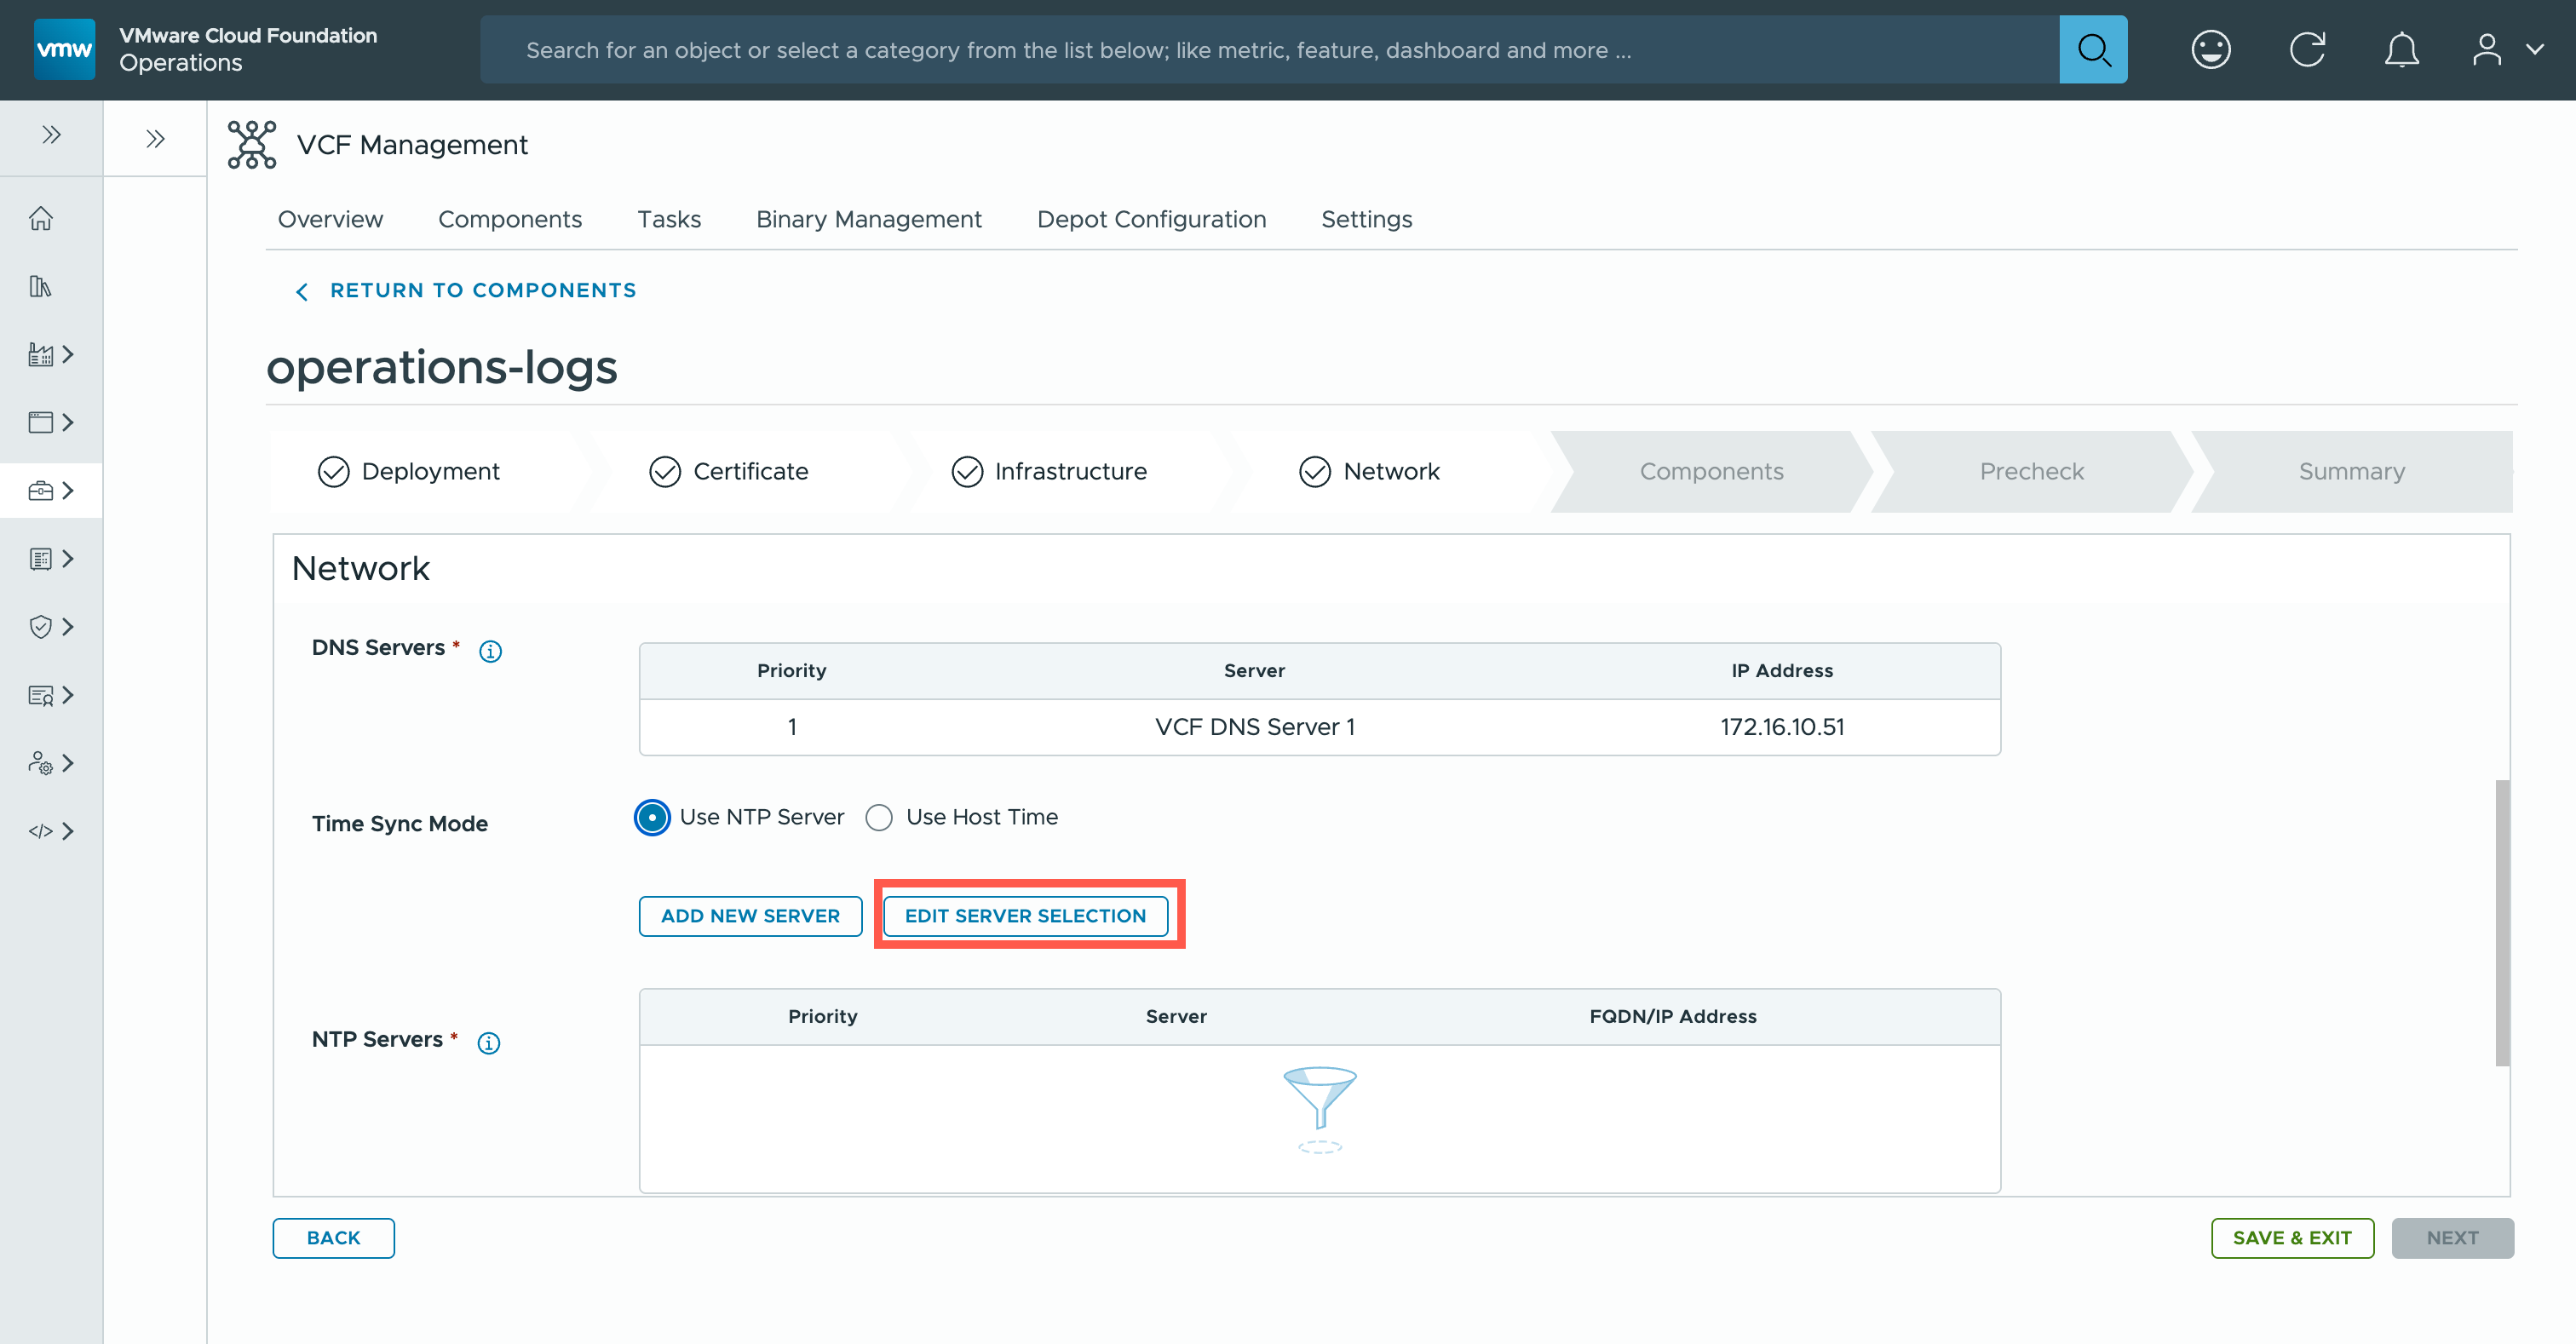This screenshot has height=1344, width=2576.
Task: Click the search magnifier button
Action: click(x=2093, y=49)
